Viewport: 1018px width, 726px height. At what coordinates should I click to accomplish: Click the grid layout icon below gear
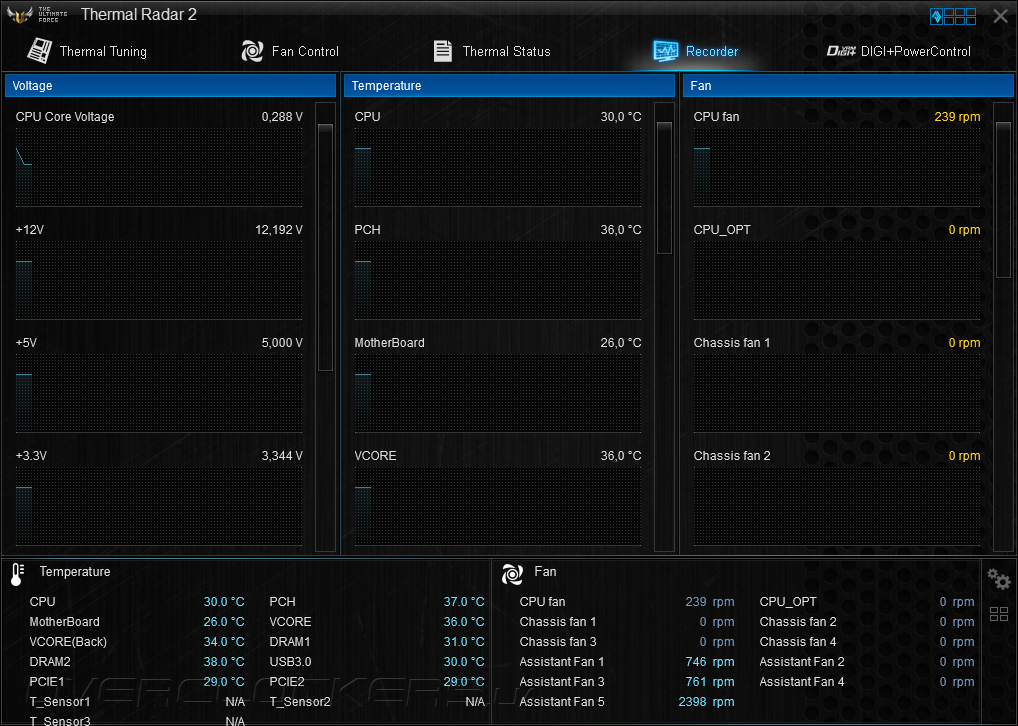point(999,614)
